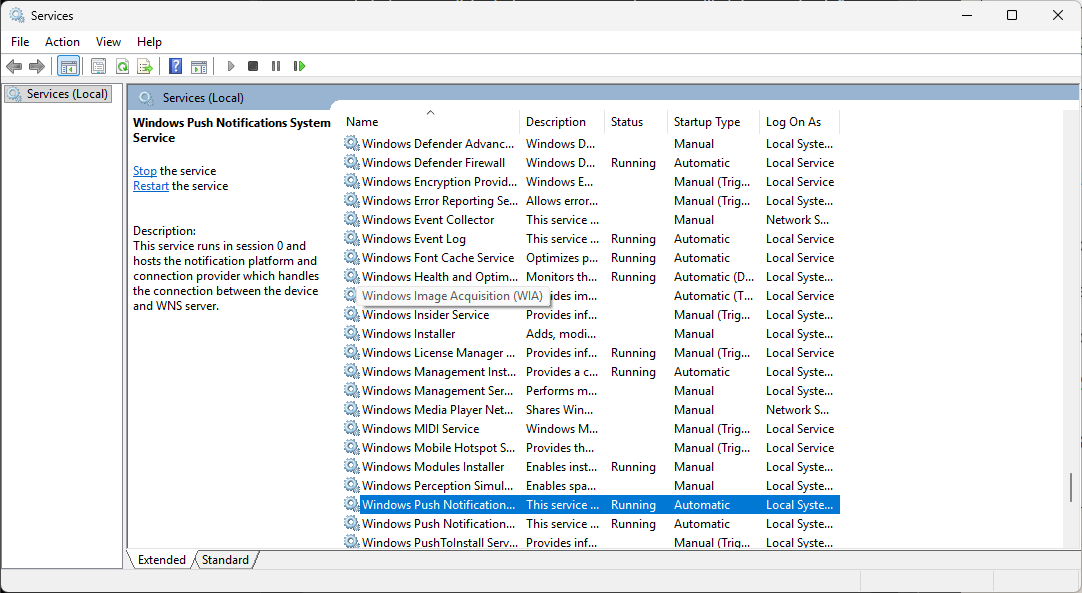Open the Help toolbar icon
The image size is (1082, 593).
[176, 66]
